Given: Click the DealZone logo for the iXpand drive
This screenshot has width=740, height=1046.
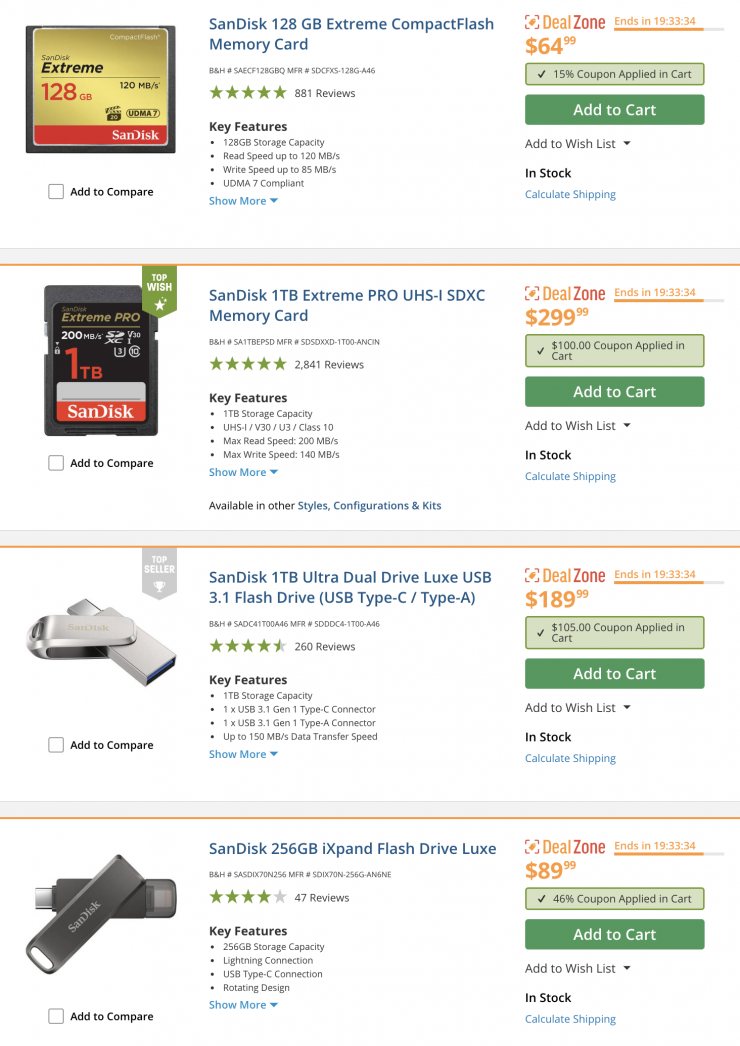Looking at the screenshot, I should pyautogui.click(x=565, y=847).
